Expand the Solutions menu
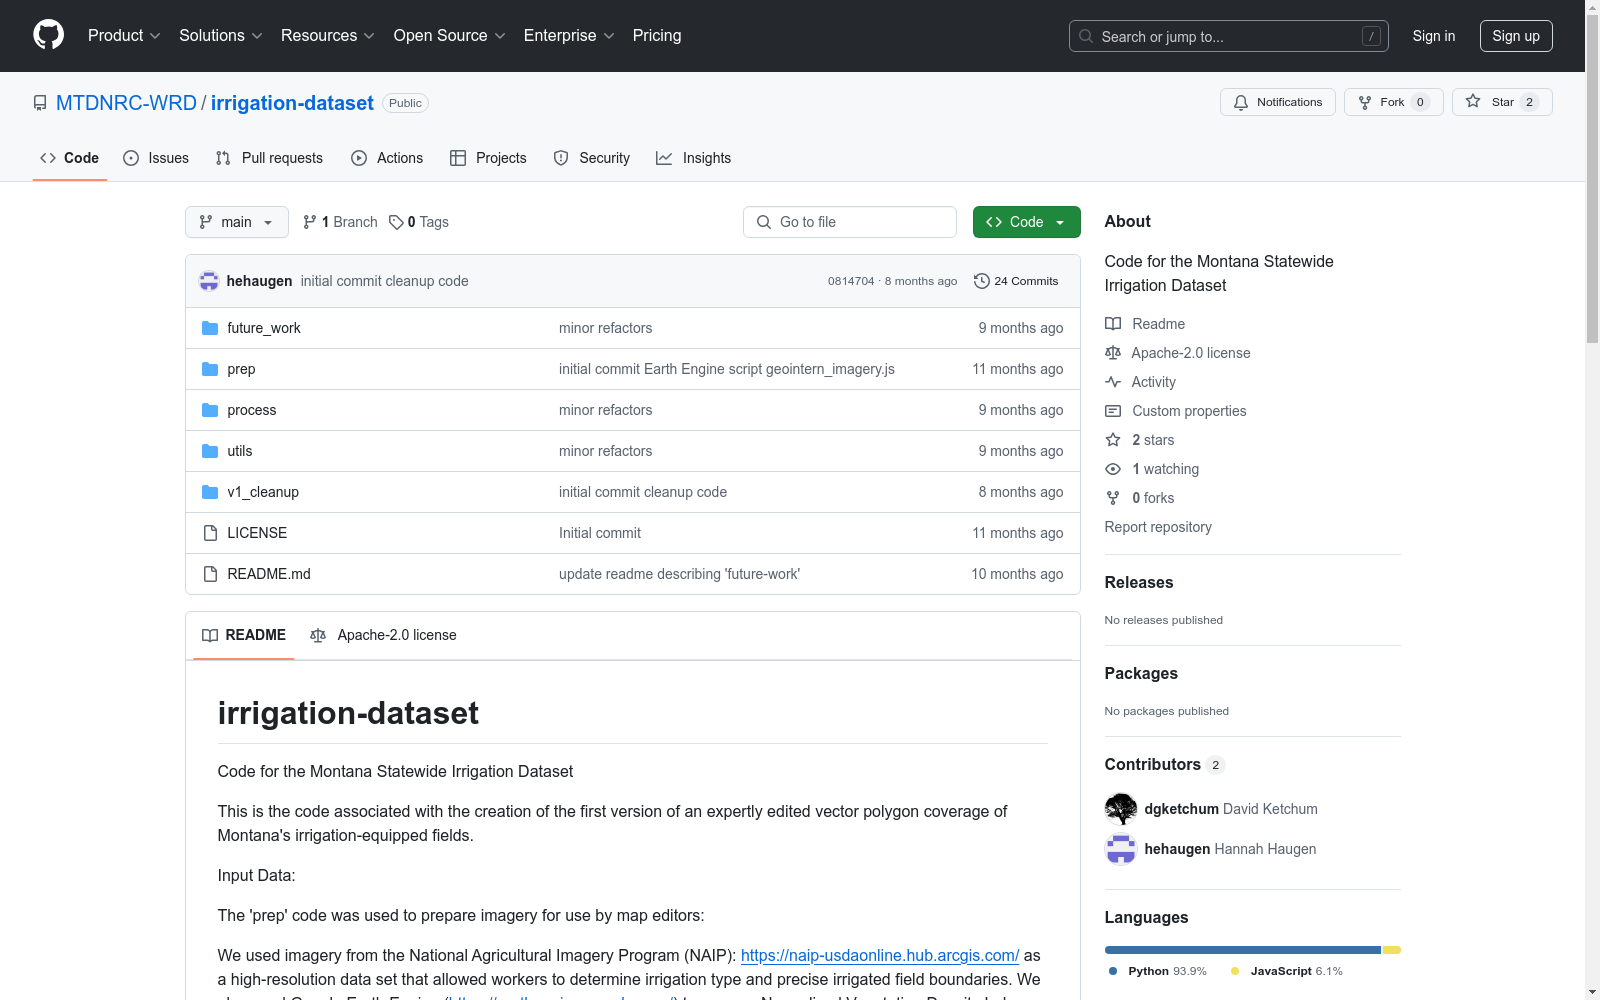The height and width of the screenshot is (1000, 1600). (221, 36)
